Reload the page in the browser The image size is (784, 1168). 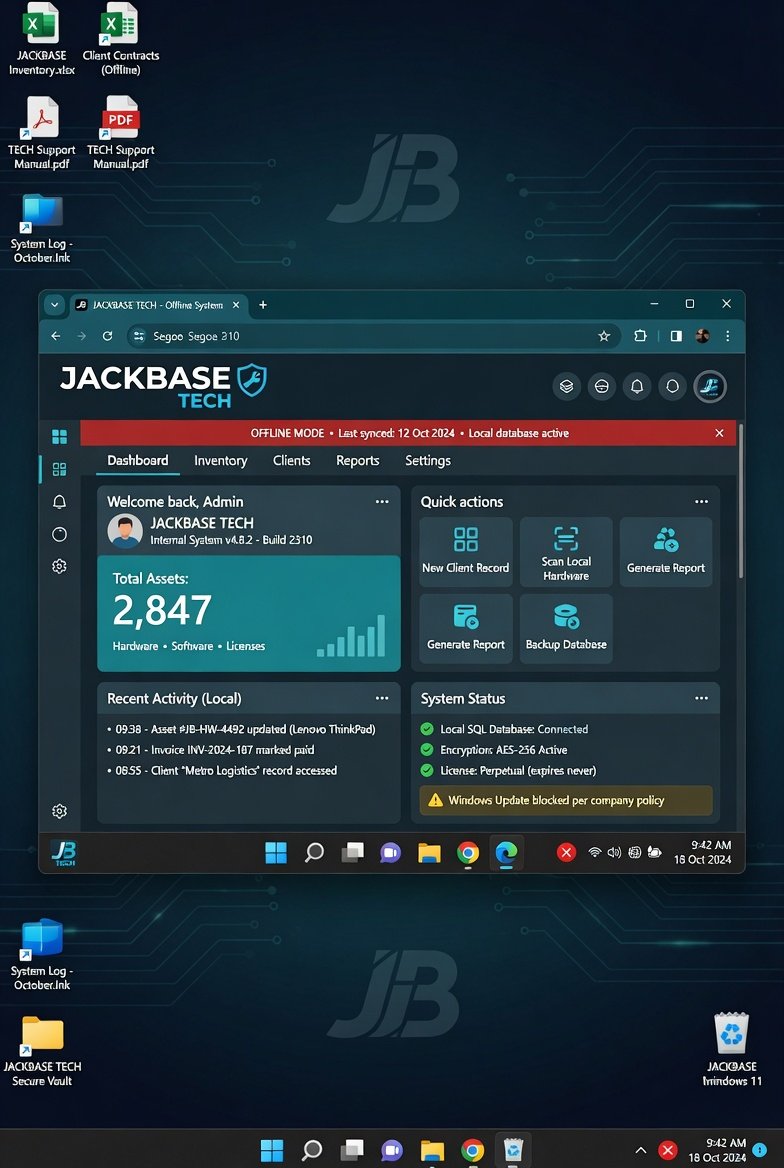107,336
